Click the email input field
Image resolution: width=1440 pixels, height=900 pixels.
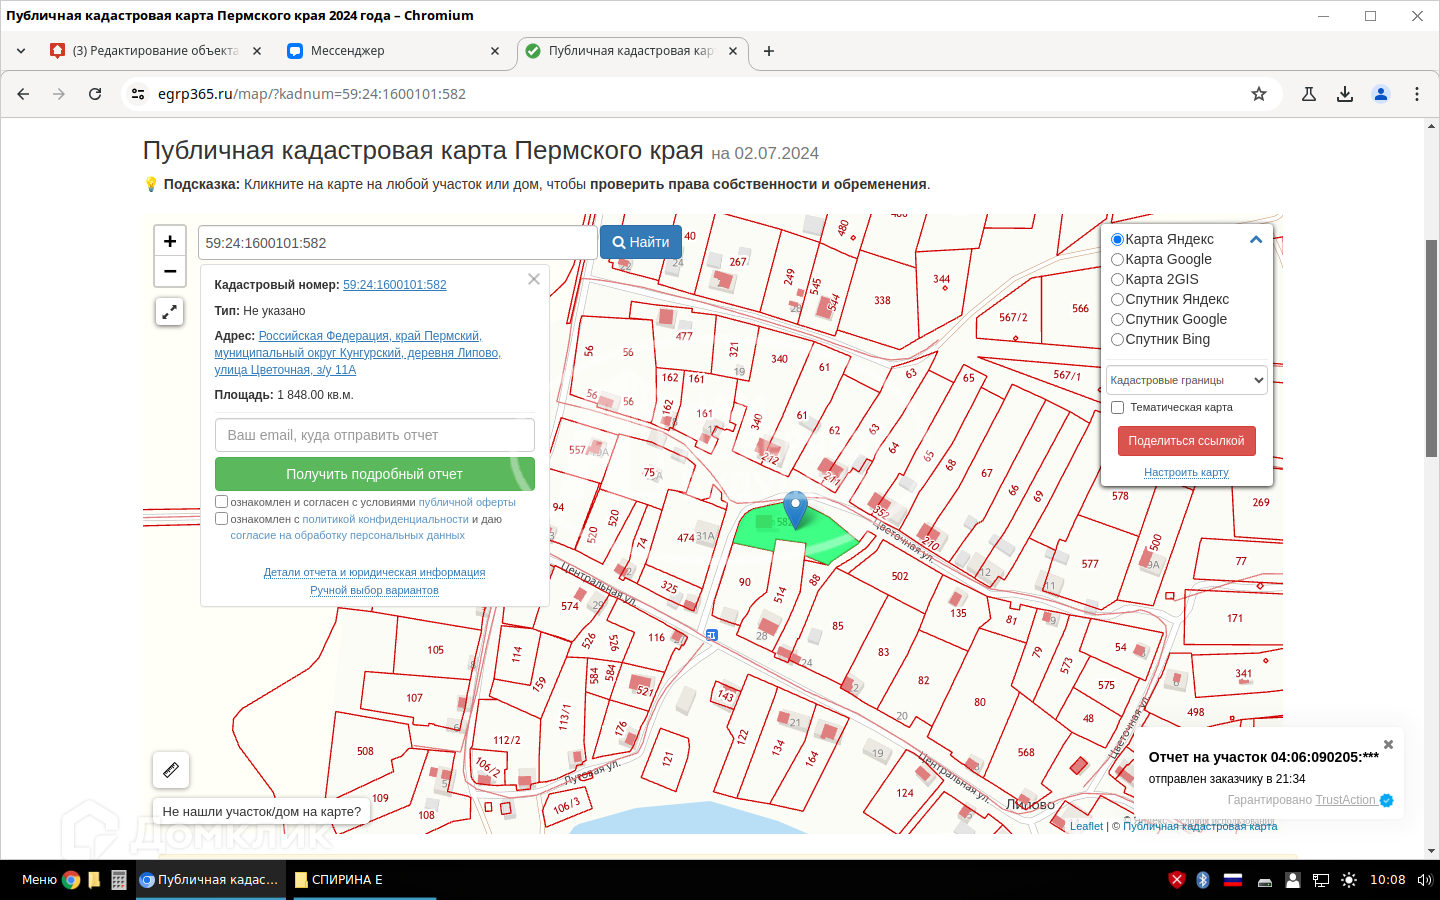pyautogui.click(x=375, y=435)
